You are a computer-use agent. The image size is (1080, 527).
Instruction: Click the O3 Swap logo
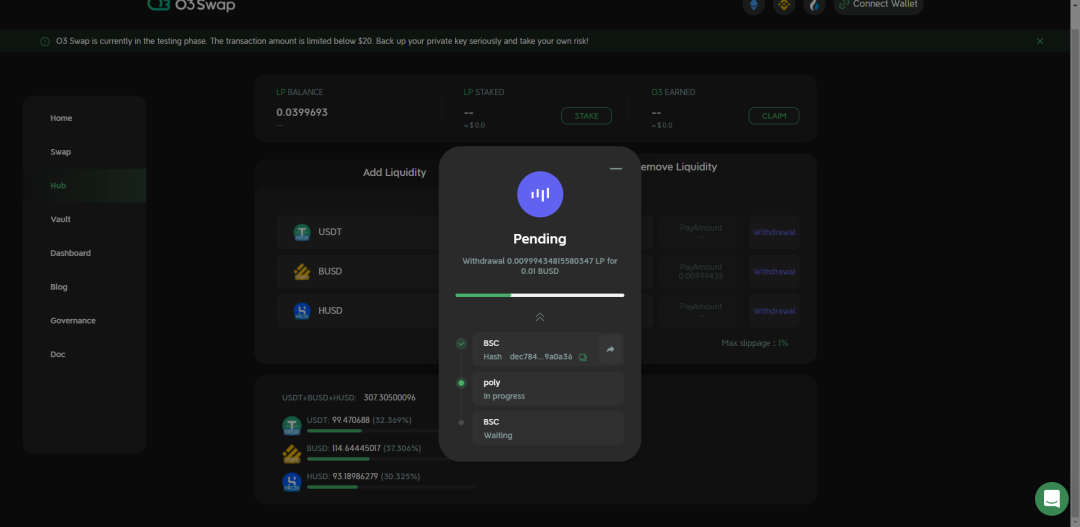pos(191,6)
